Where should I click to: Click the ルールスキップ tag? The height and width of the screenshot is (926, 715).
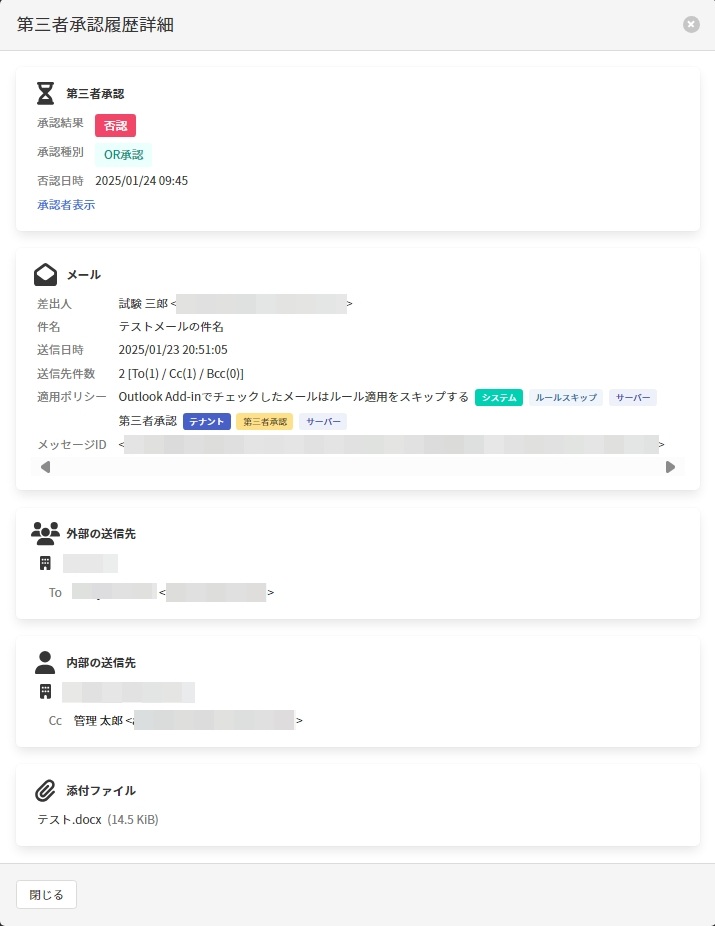click(x=566, y=398)
